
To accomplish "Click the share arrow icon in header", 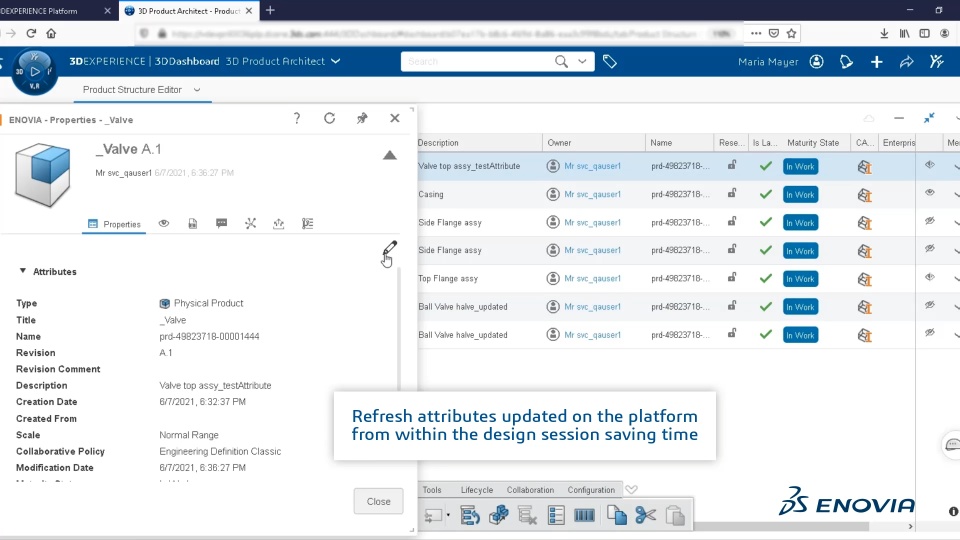I will point(906,62).
